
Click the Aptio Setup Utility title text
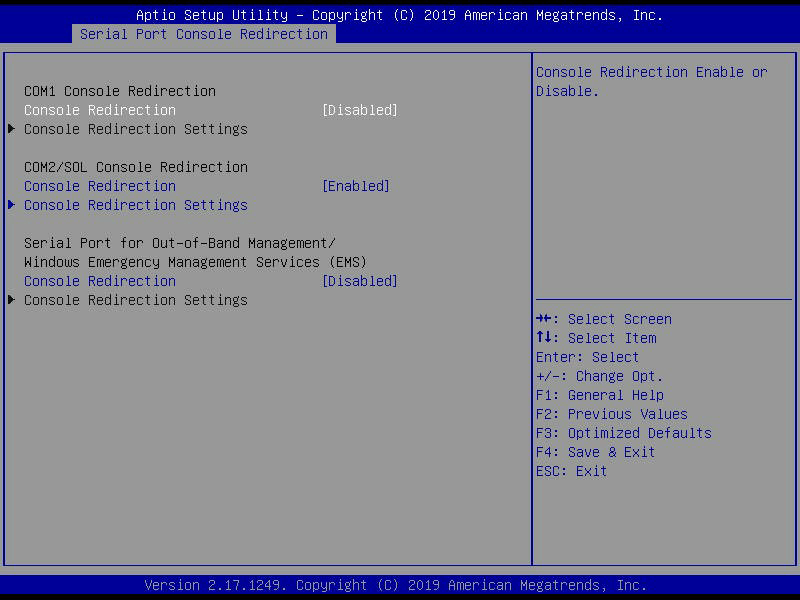399,15
